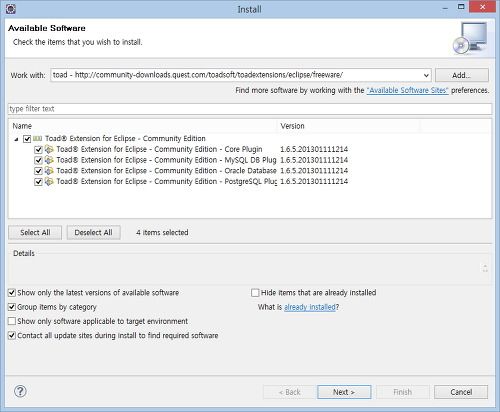Select the Oracle Database row text
This screenshot has width=500, height=412.
pyautogui.click(x=166, y=171)
